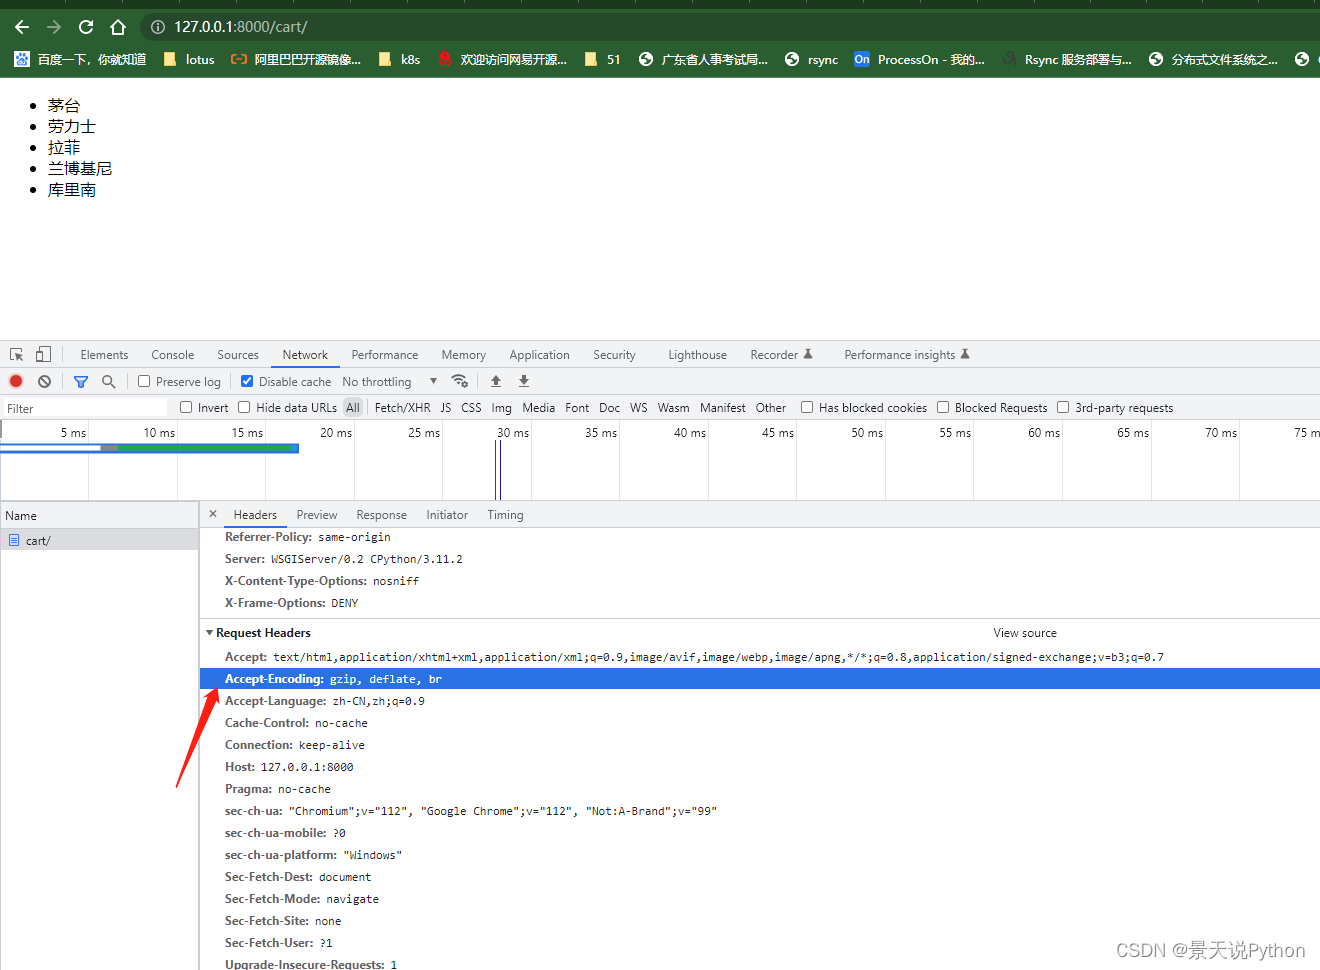Toggle the network filter bar

click(x=81, y=381)
